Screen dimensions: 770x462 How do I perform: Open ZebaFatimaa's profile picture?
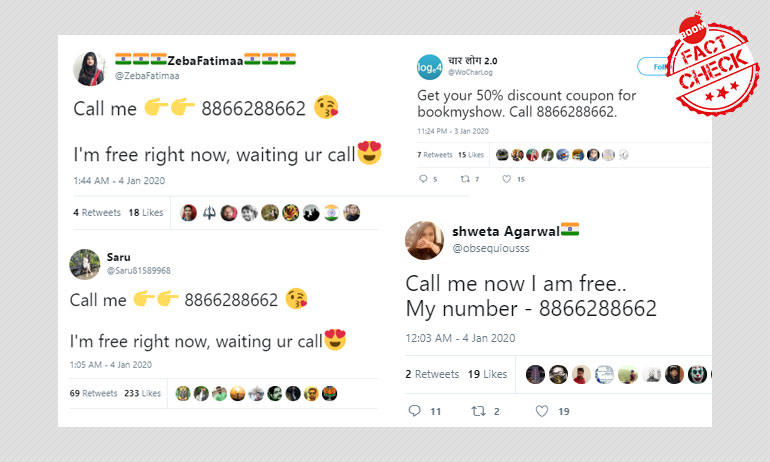tap(89, 68)
